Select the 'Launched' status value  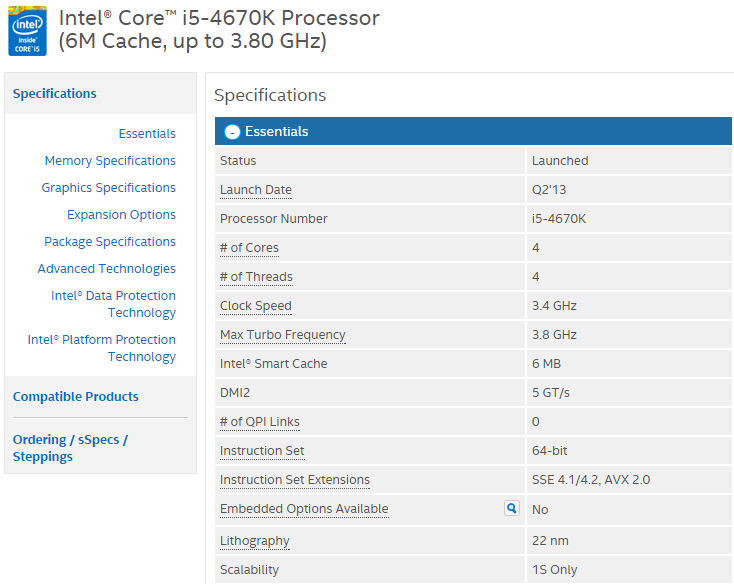pos(560,161)
